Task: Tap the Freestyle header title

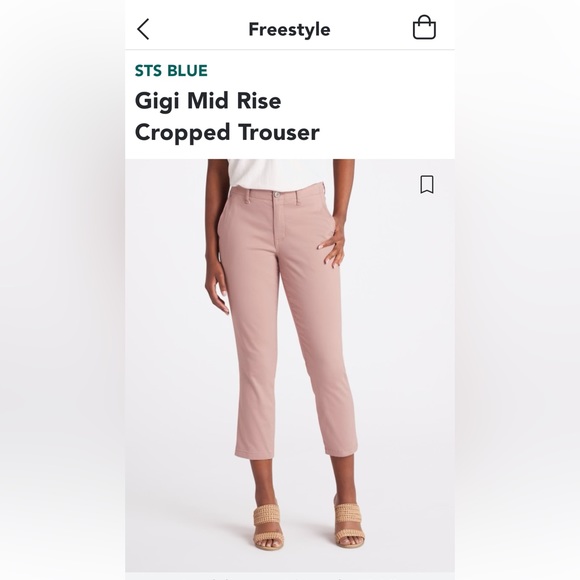Action: [289, 30]
